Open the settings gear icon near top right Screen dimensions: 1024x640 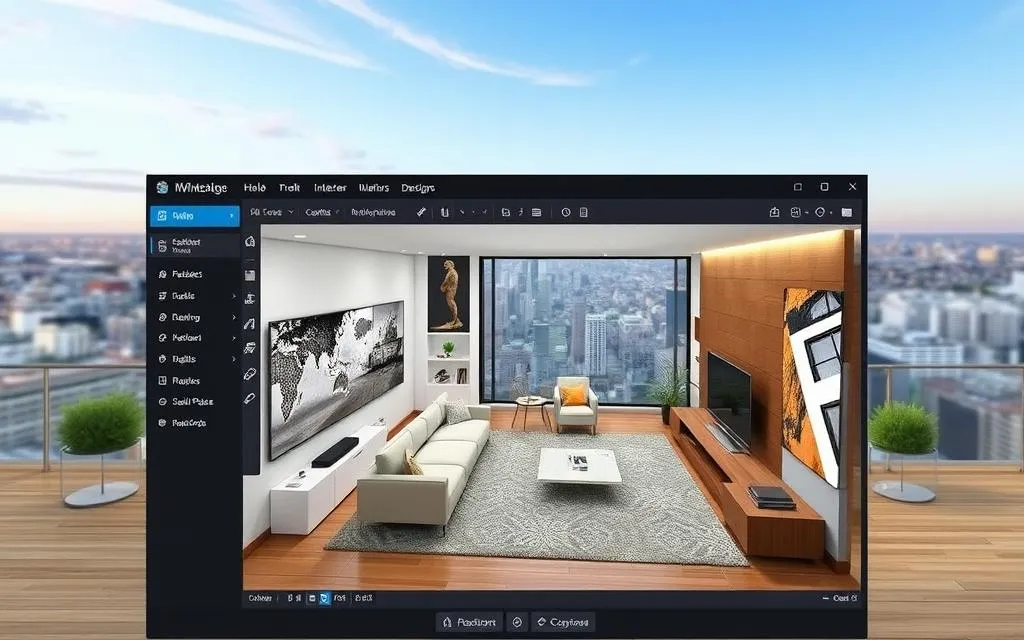pos(820,212)
